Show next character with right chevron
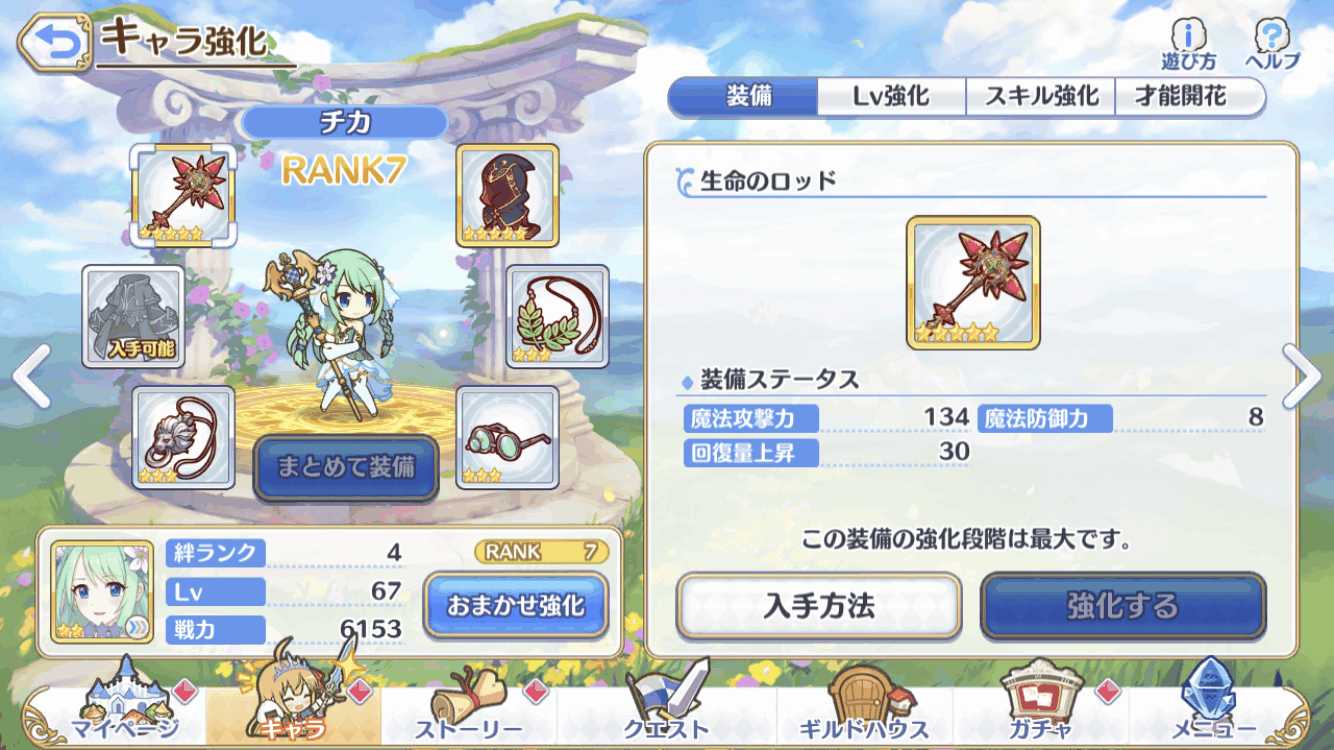Screen dimensions: 1334x750 pos(1303,376)
